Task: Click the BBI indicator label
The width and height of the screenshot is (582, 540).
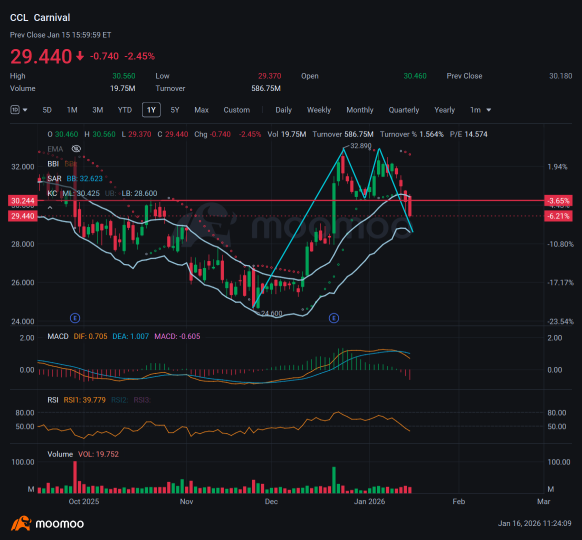Action: [53, 164]
